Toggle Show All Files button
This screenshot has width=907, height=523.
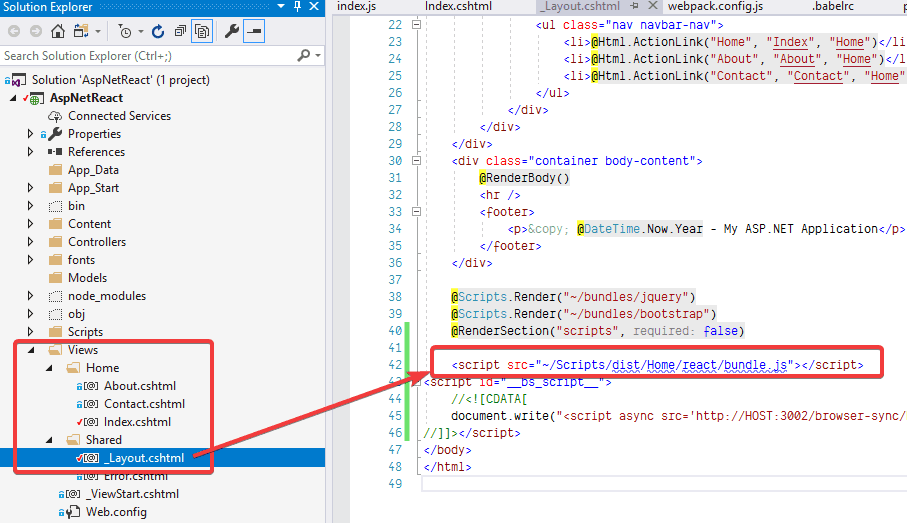click(201, 32)
